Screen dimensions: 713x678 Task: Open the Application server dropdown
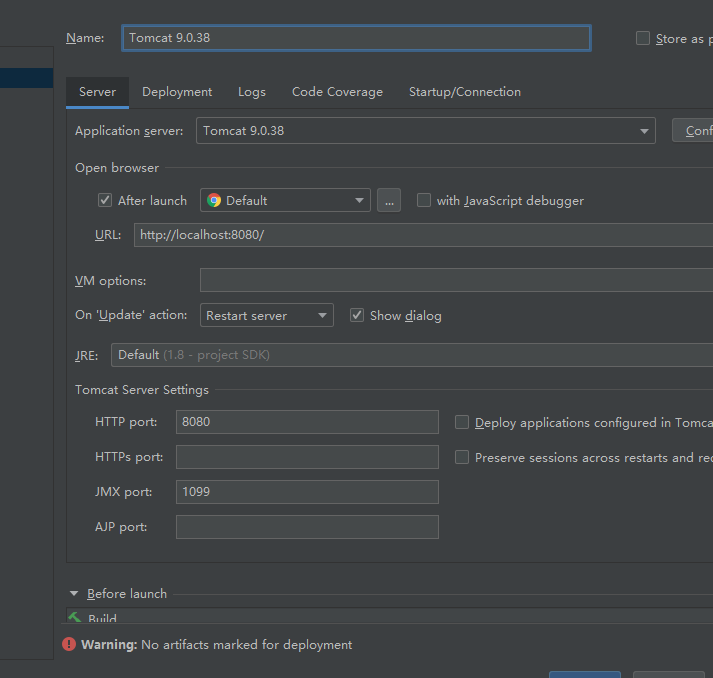pyautogui.click(x=426, y=131)
